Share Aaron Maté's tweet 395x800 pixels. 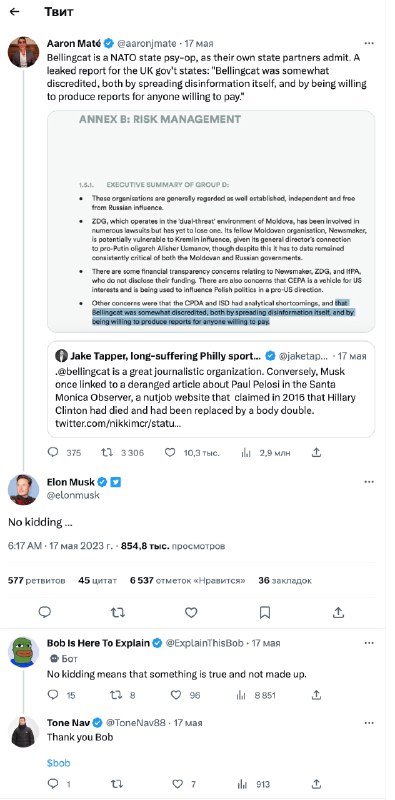click(x=316, y=452)
